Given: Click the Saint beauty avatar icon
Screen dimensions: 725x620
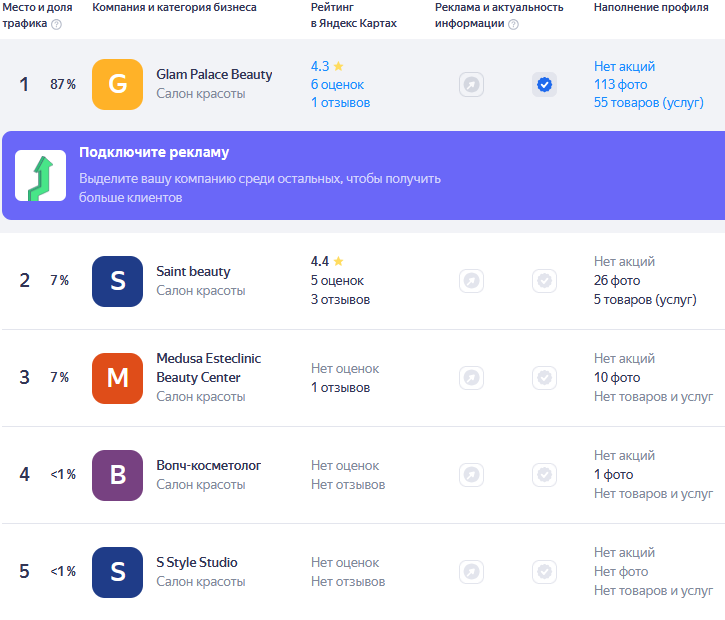Looking at the screenshot, I should tap(117, 281).
